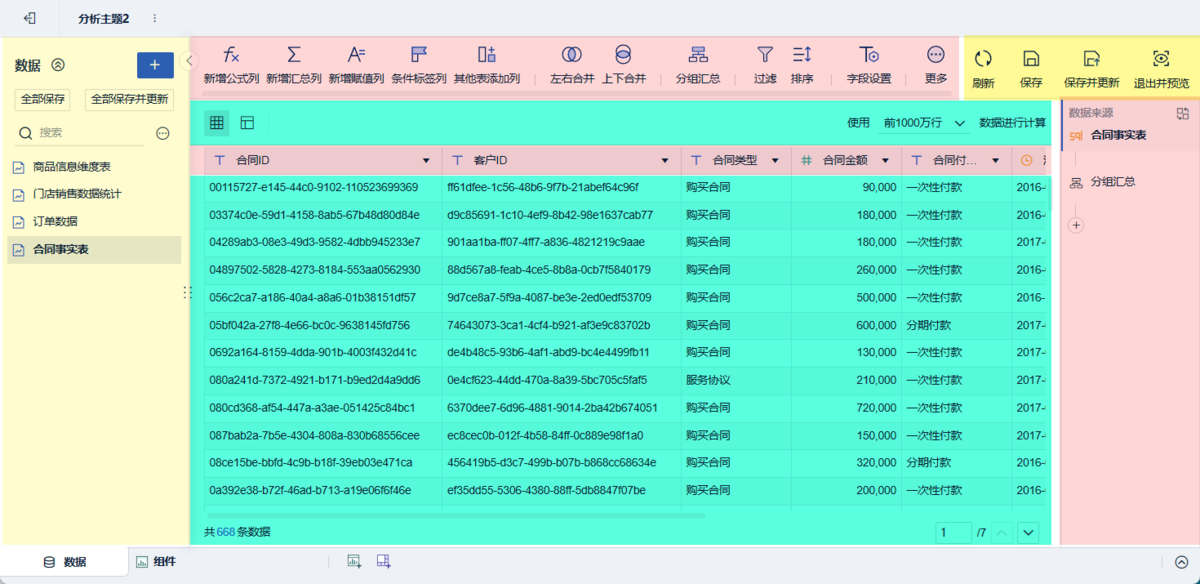
Task: Click the page number input field
Action: coord(953,533)
